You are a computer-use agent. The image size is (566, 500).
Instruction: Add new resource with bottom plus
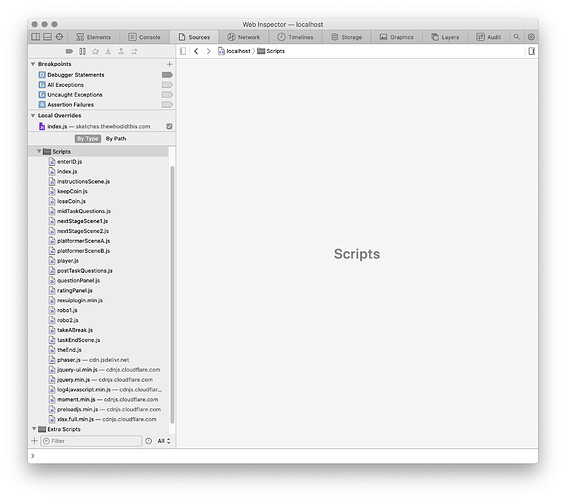tap(34, 441)
